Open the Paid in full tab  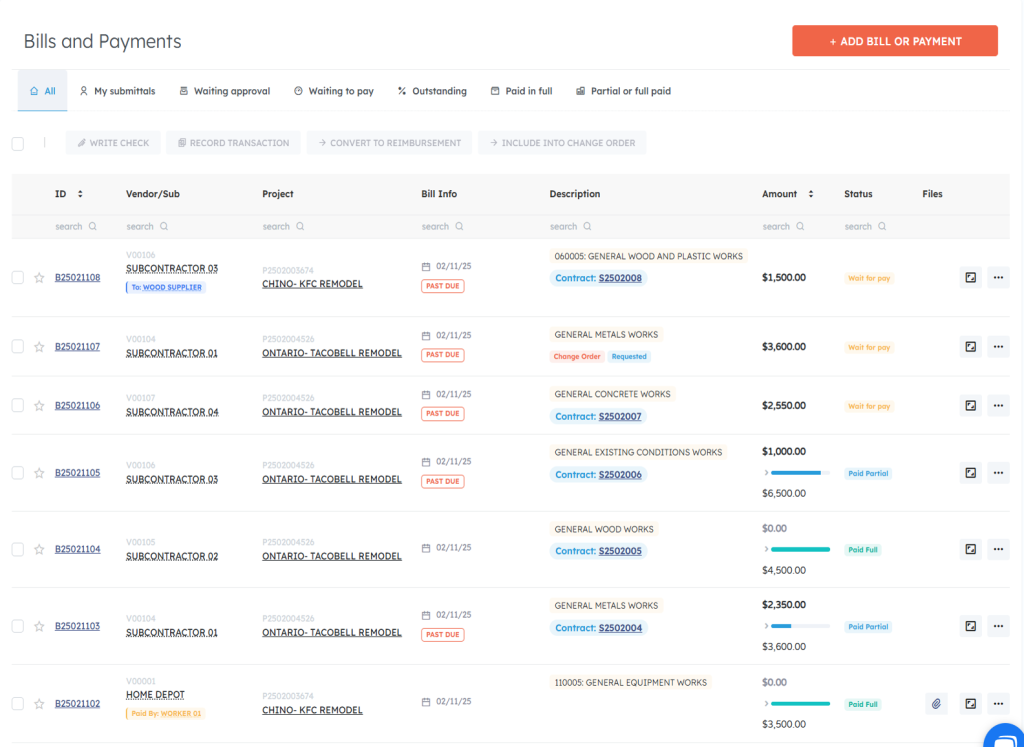pos(521,91)
